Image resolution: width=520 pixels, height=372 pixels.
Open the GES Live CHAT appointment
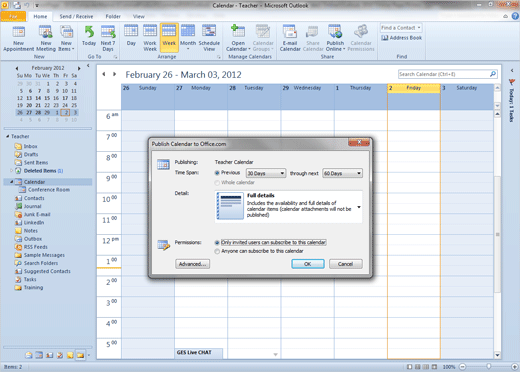(x=199, y=353)
